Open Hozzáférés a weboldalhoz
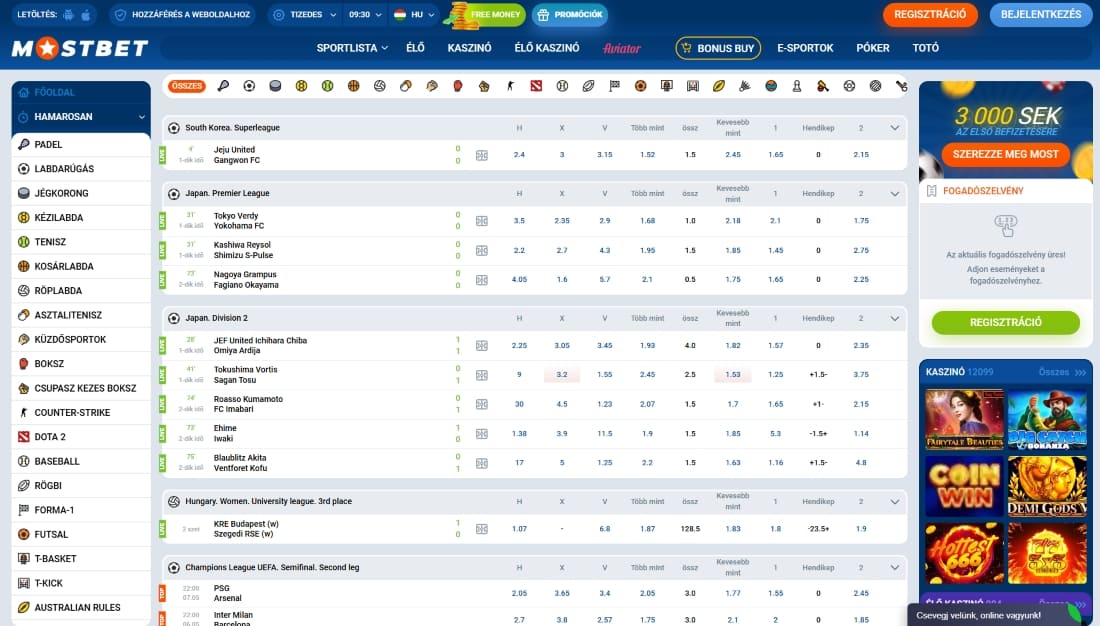The image size is (1100, 626). [182, 14]
